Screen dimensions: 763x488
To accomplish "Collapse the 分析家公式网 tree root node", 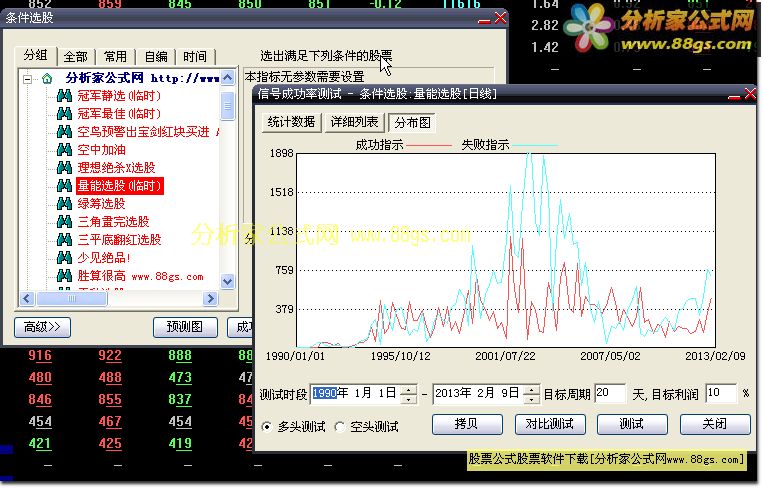I will pyautogui.click(x=28, y=78).
